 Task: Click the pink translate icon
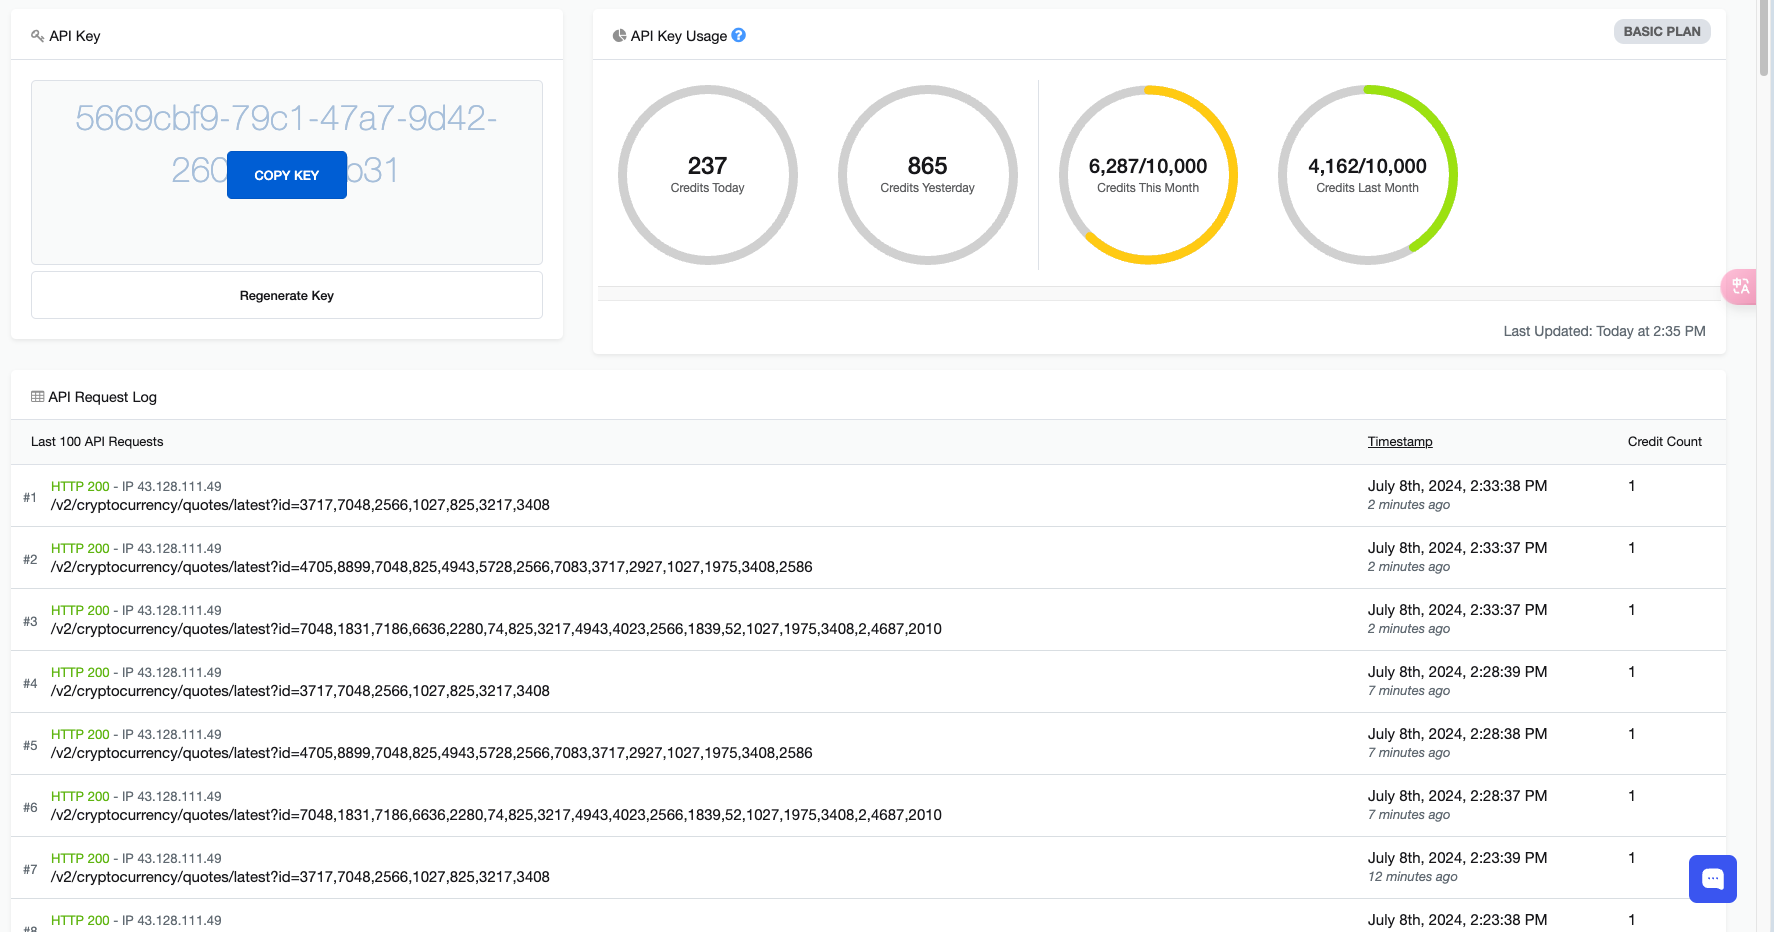pos(1740,287)
